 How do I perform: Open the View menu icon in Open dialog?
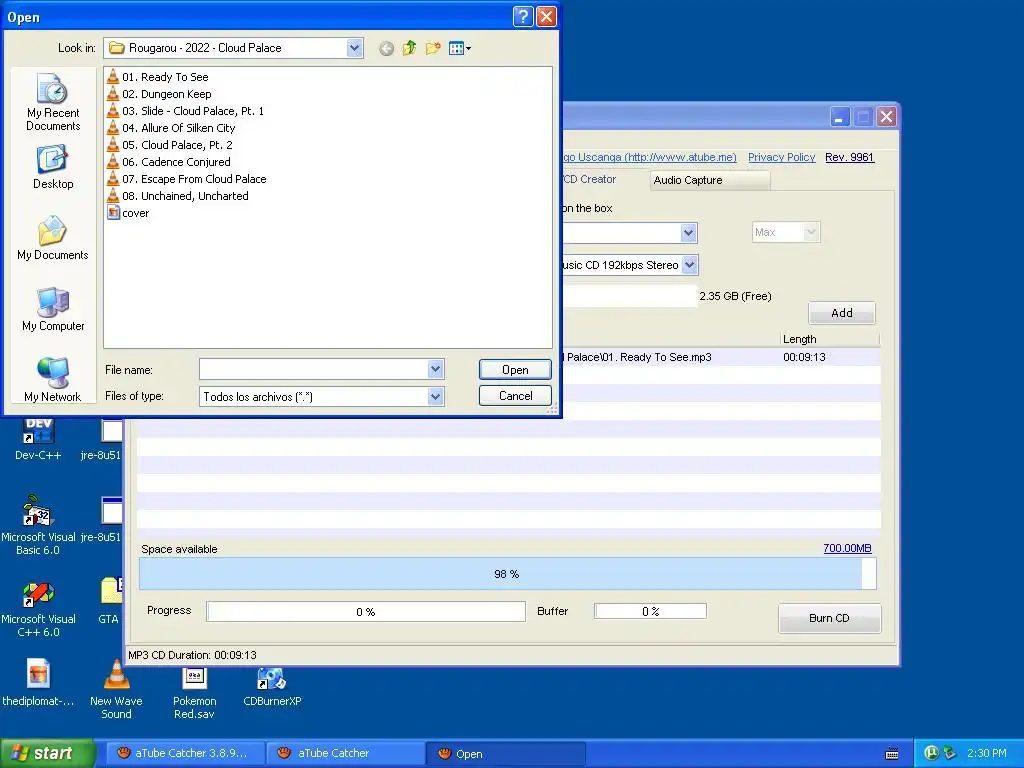point(460,48)
